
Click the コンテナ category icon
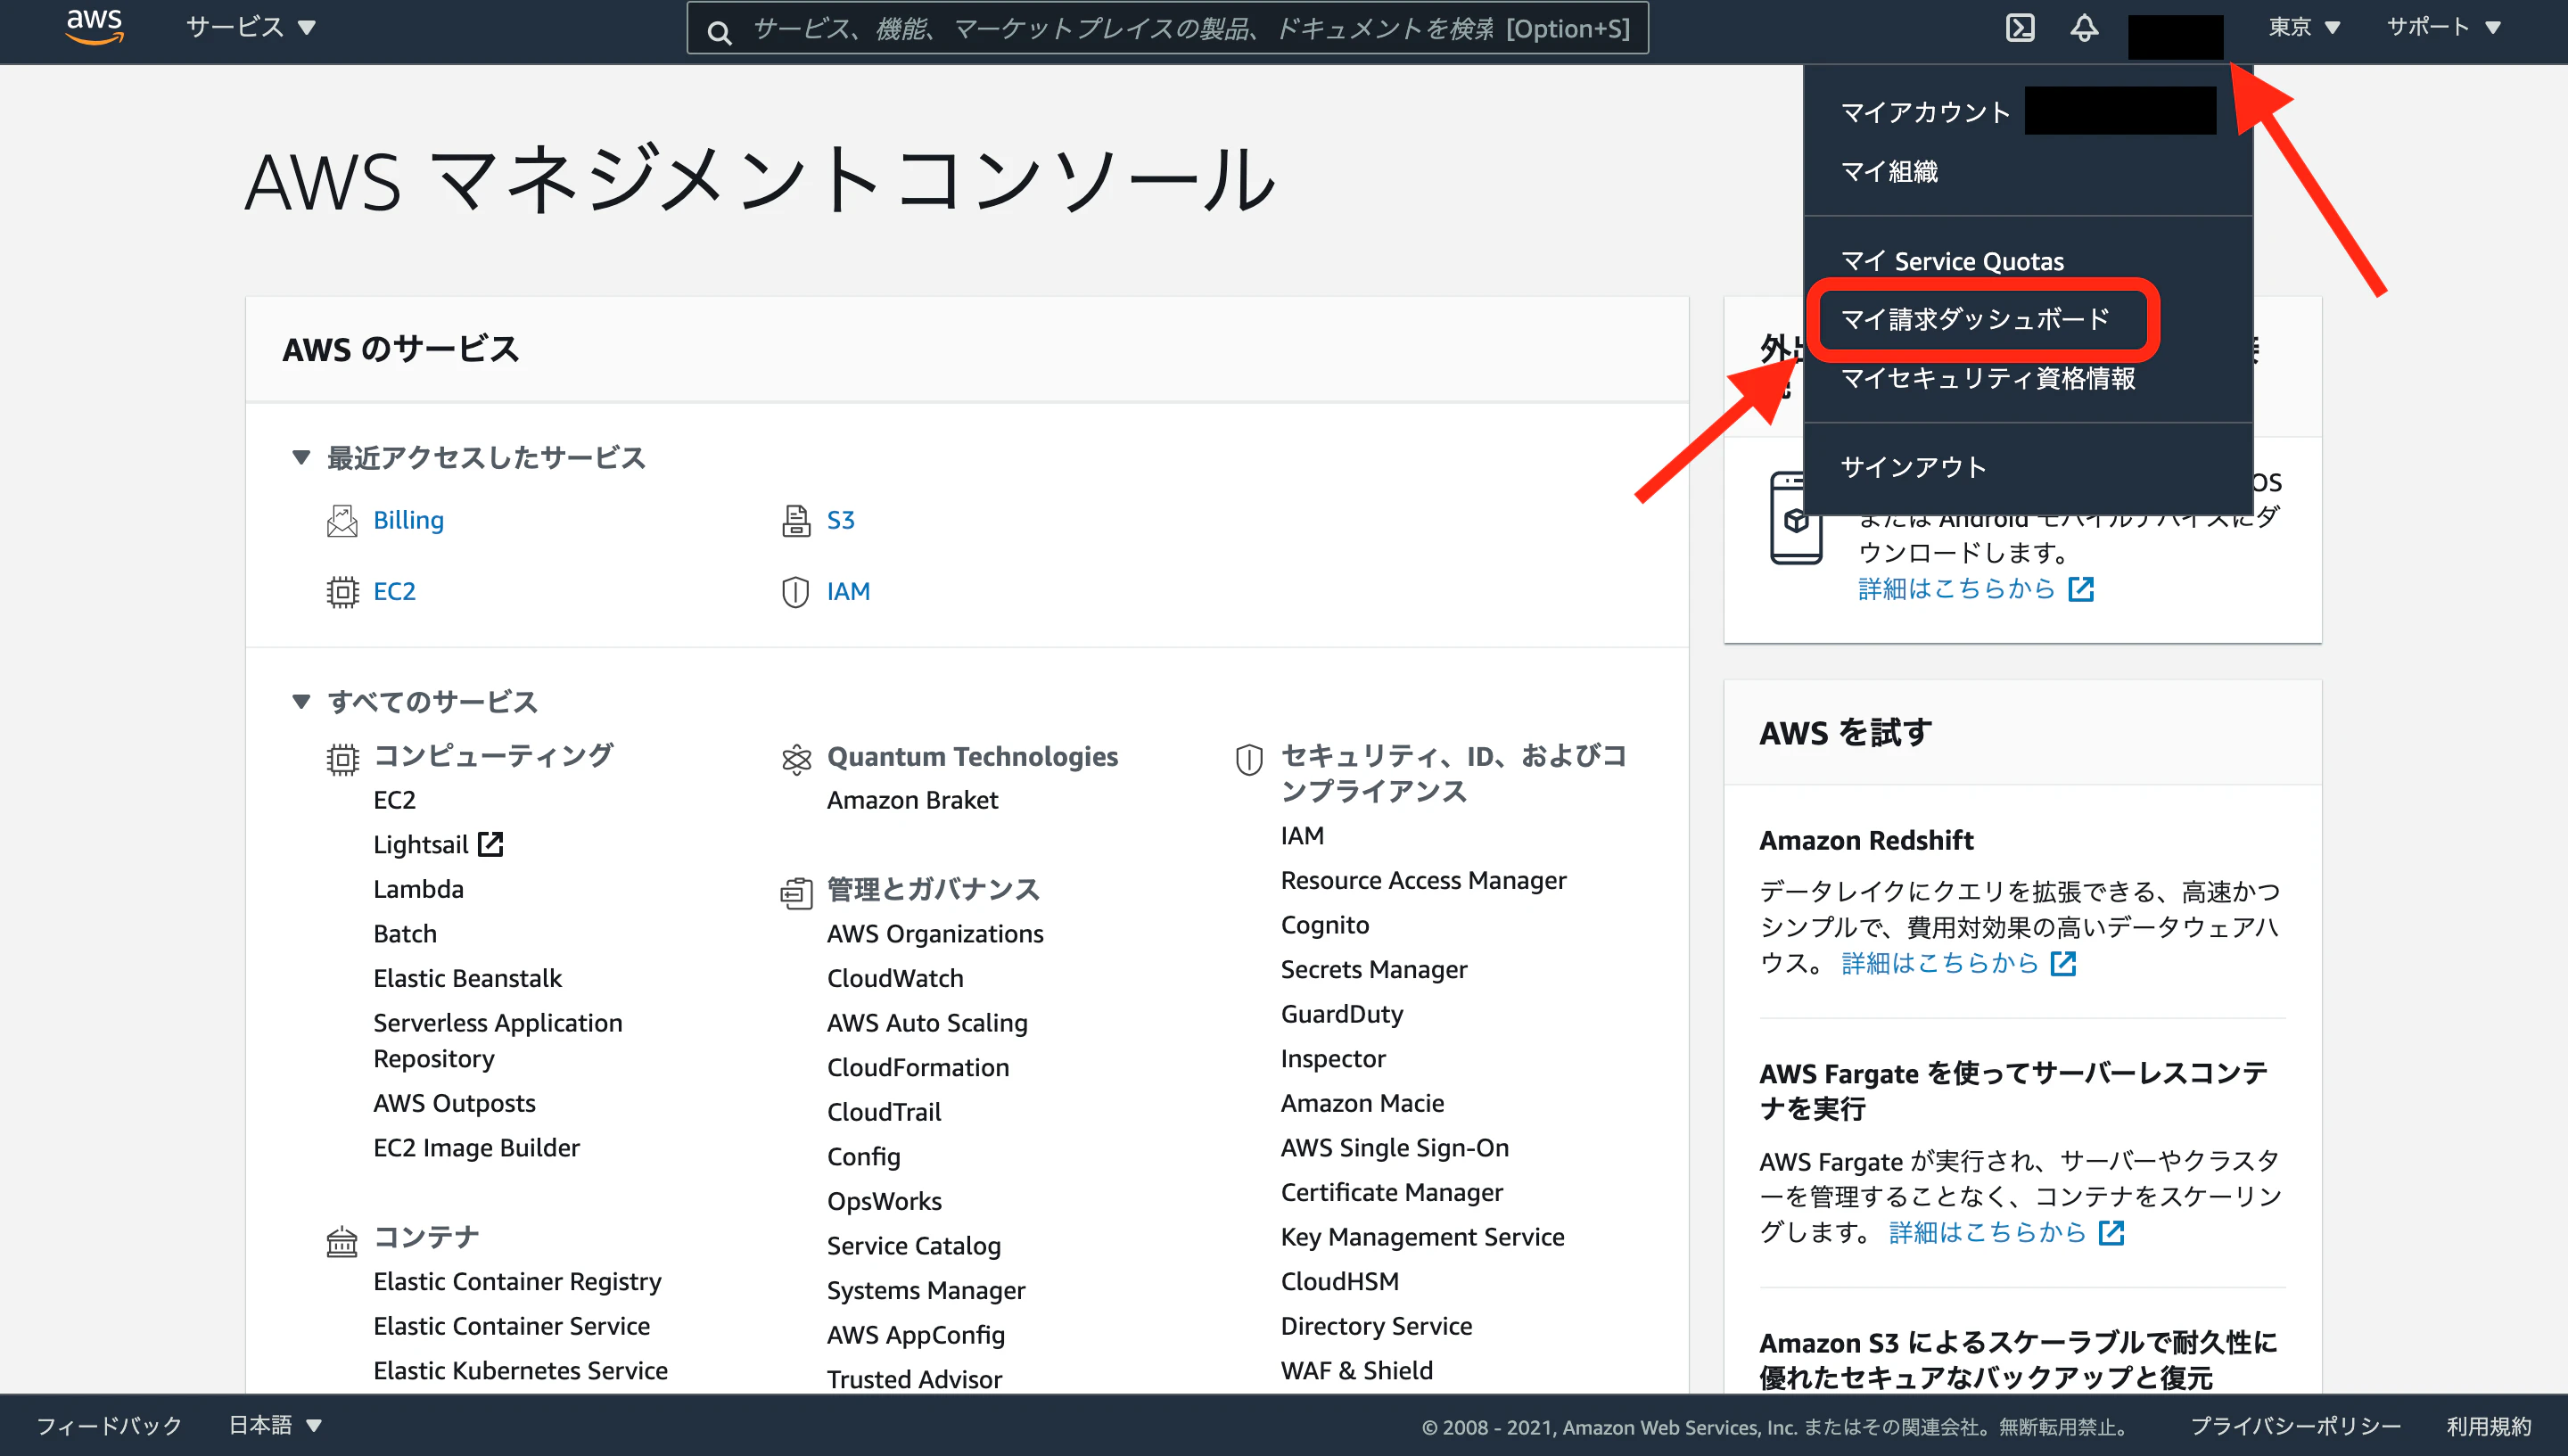pyautogui.click(x=342, y=1241)
